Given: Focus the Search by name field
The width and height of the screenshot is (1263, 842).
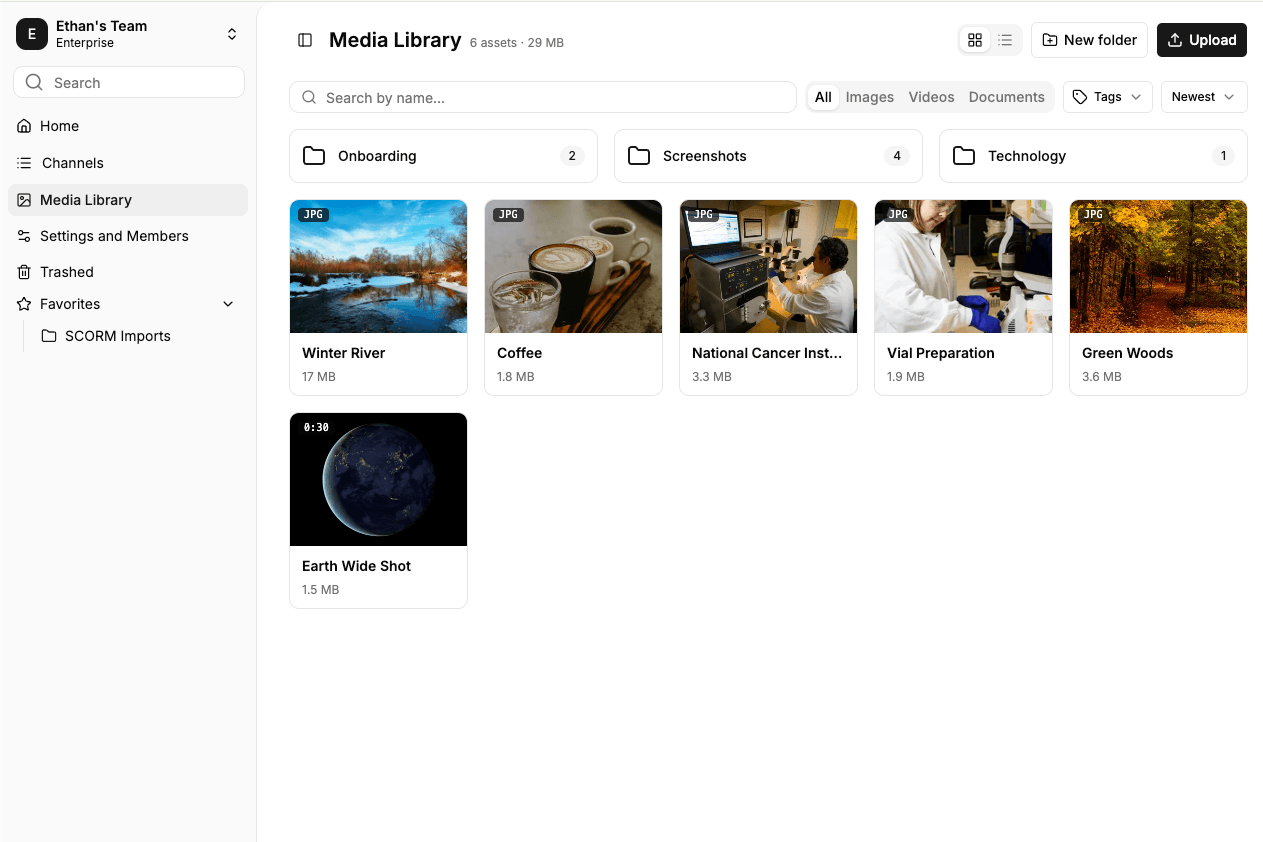Looking at the screenshot, I should [543, 97].
